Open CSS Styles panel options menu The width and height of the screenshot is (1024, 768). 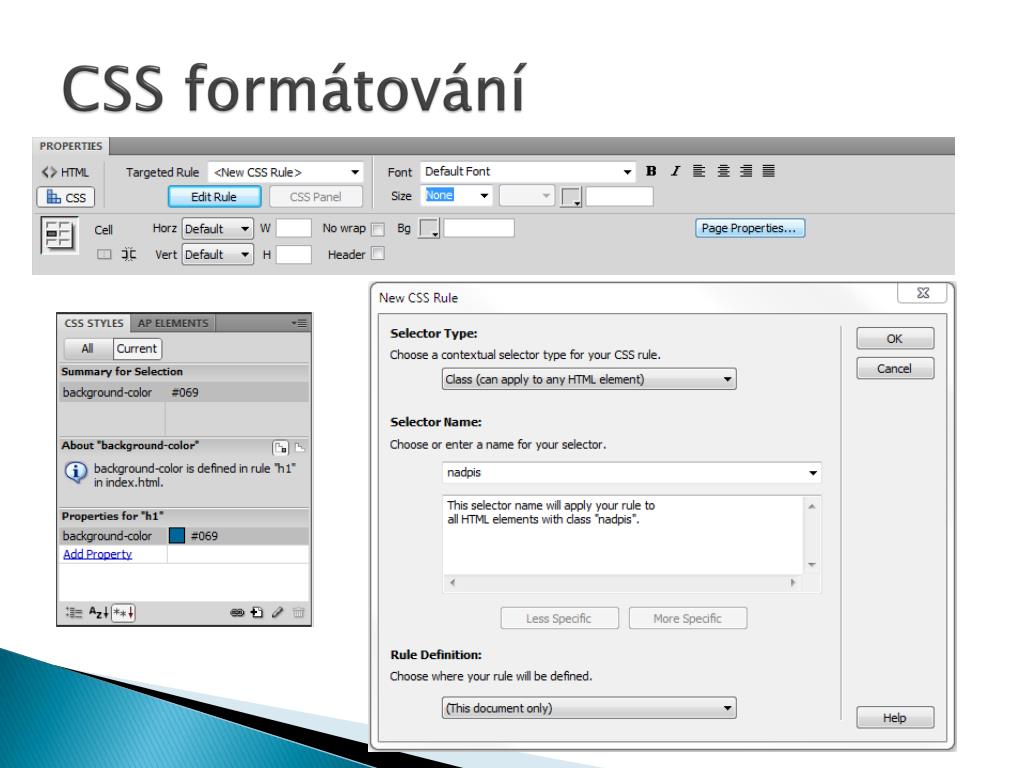[300, 323]
